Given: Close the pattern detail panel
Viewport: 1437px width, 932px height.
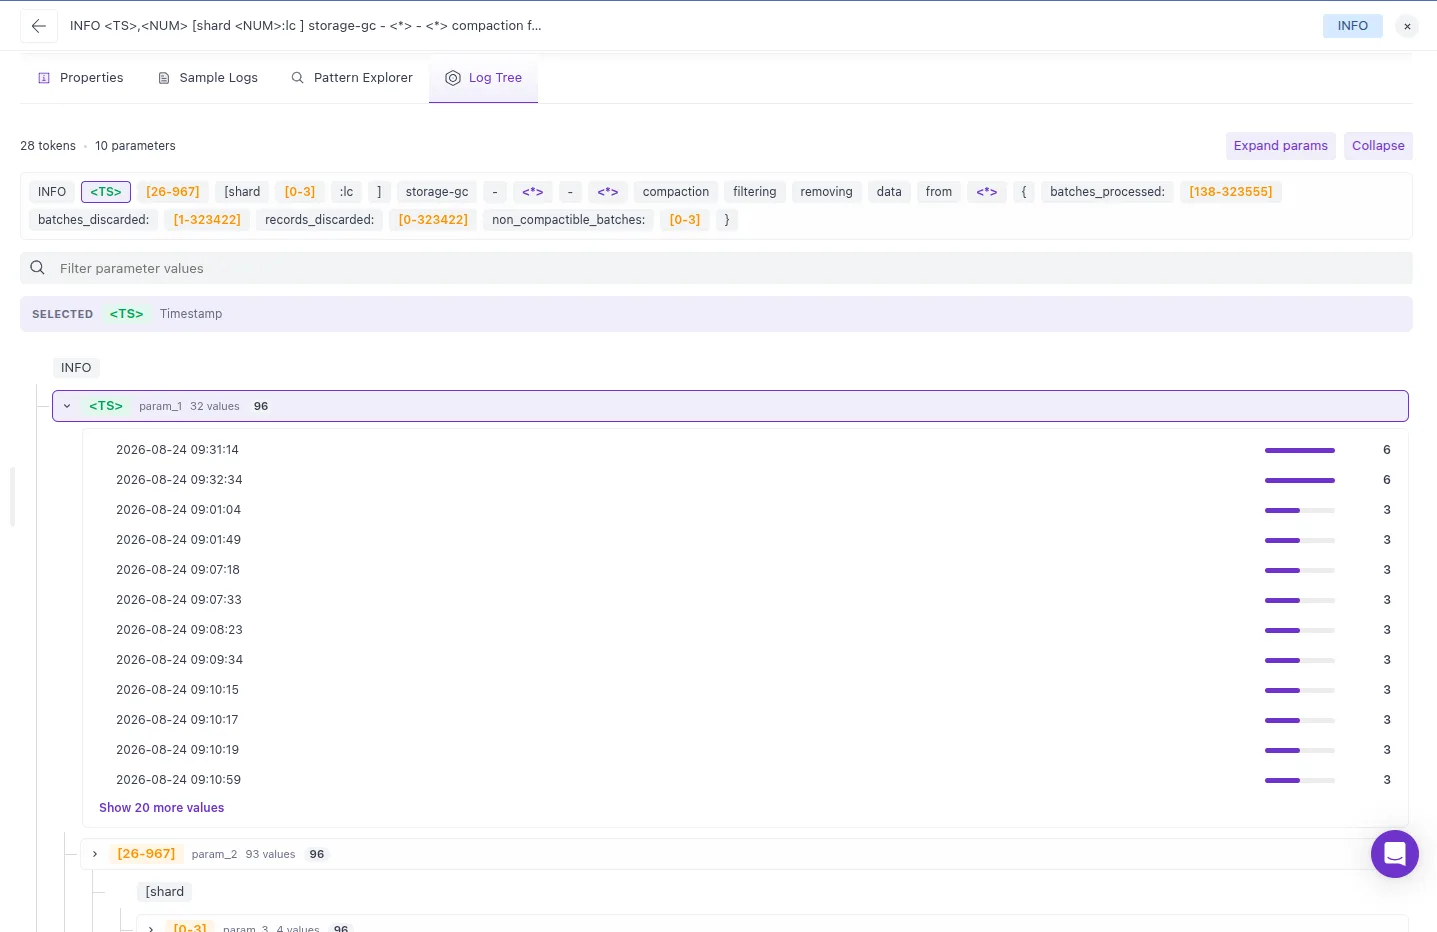Looking at the screenshot, I should click(1407, 27).
